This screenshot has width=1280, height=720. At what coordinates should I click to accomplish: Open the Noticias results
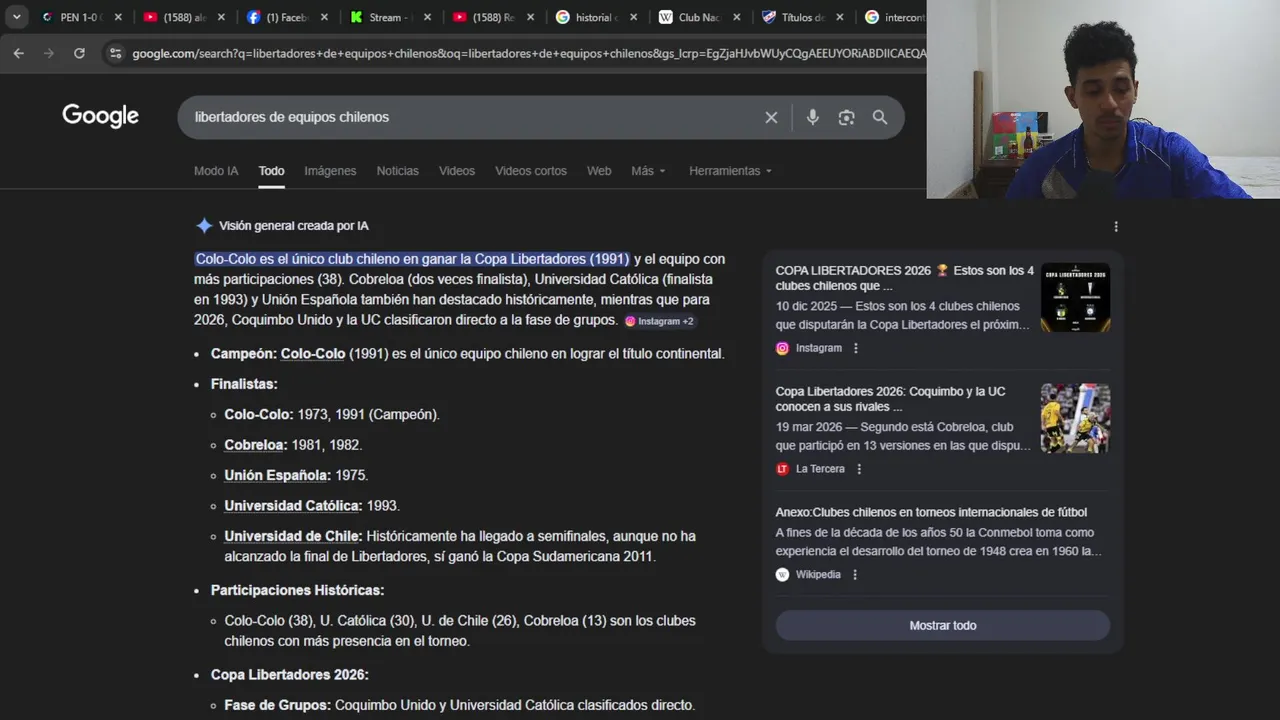[x=397, y=171]
